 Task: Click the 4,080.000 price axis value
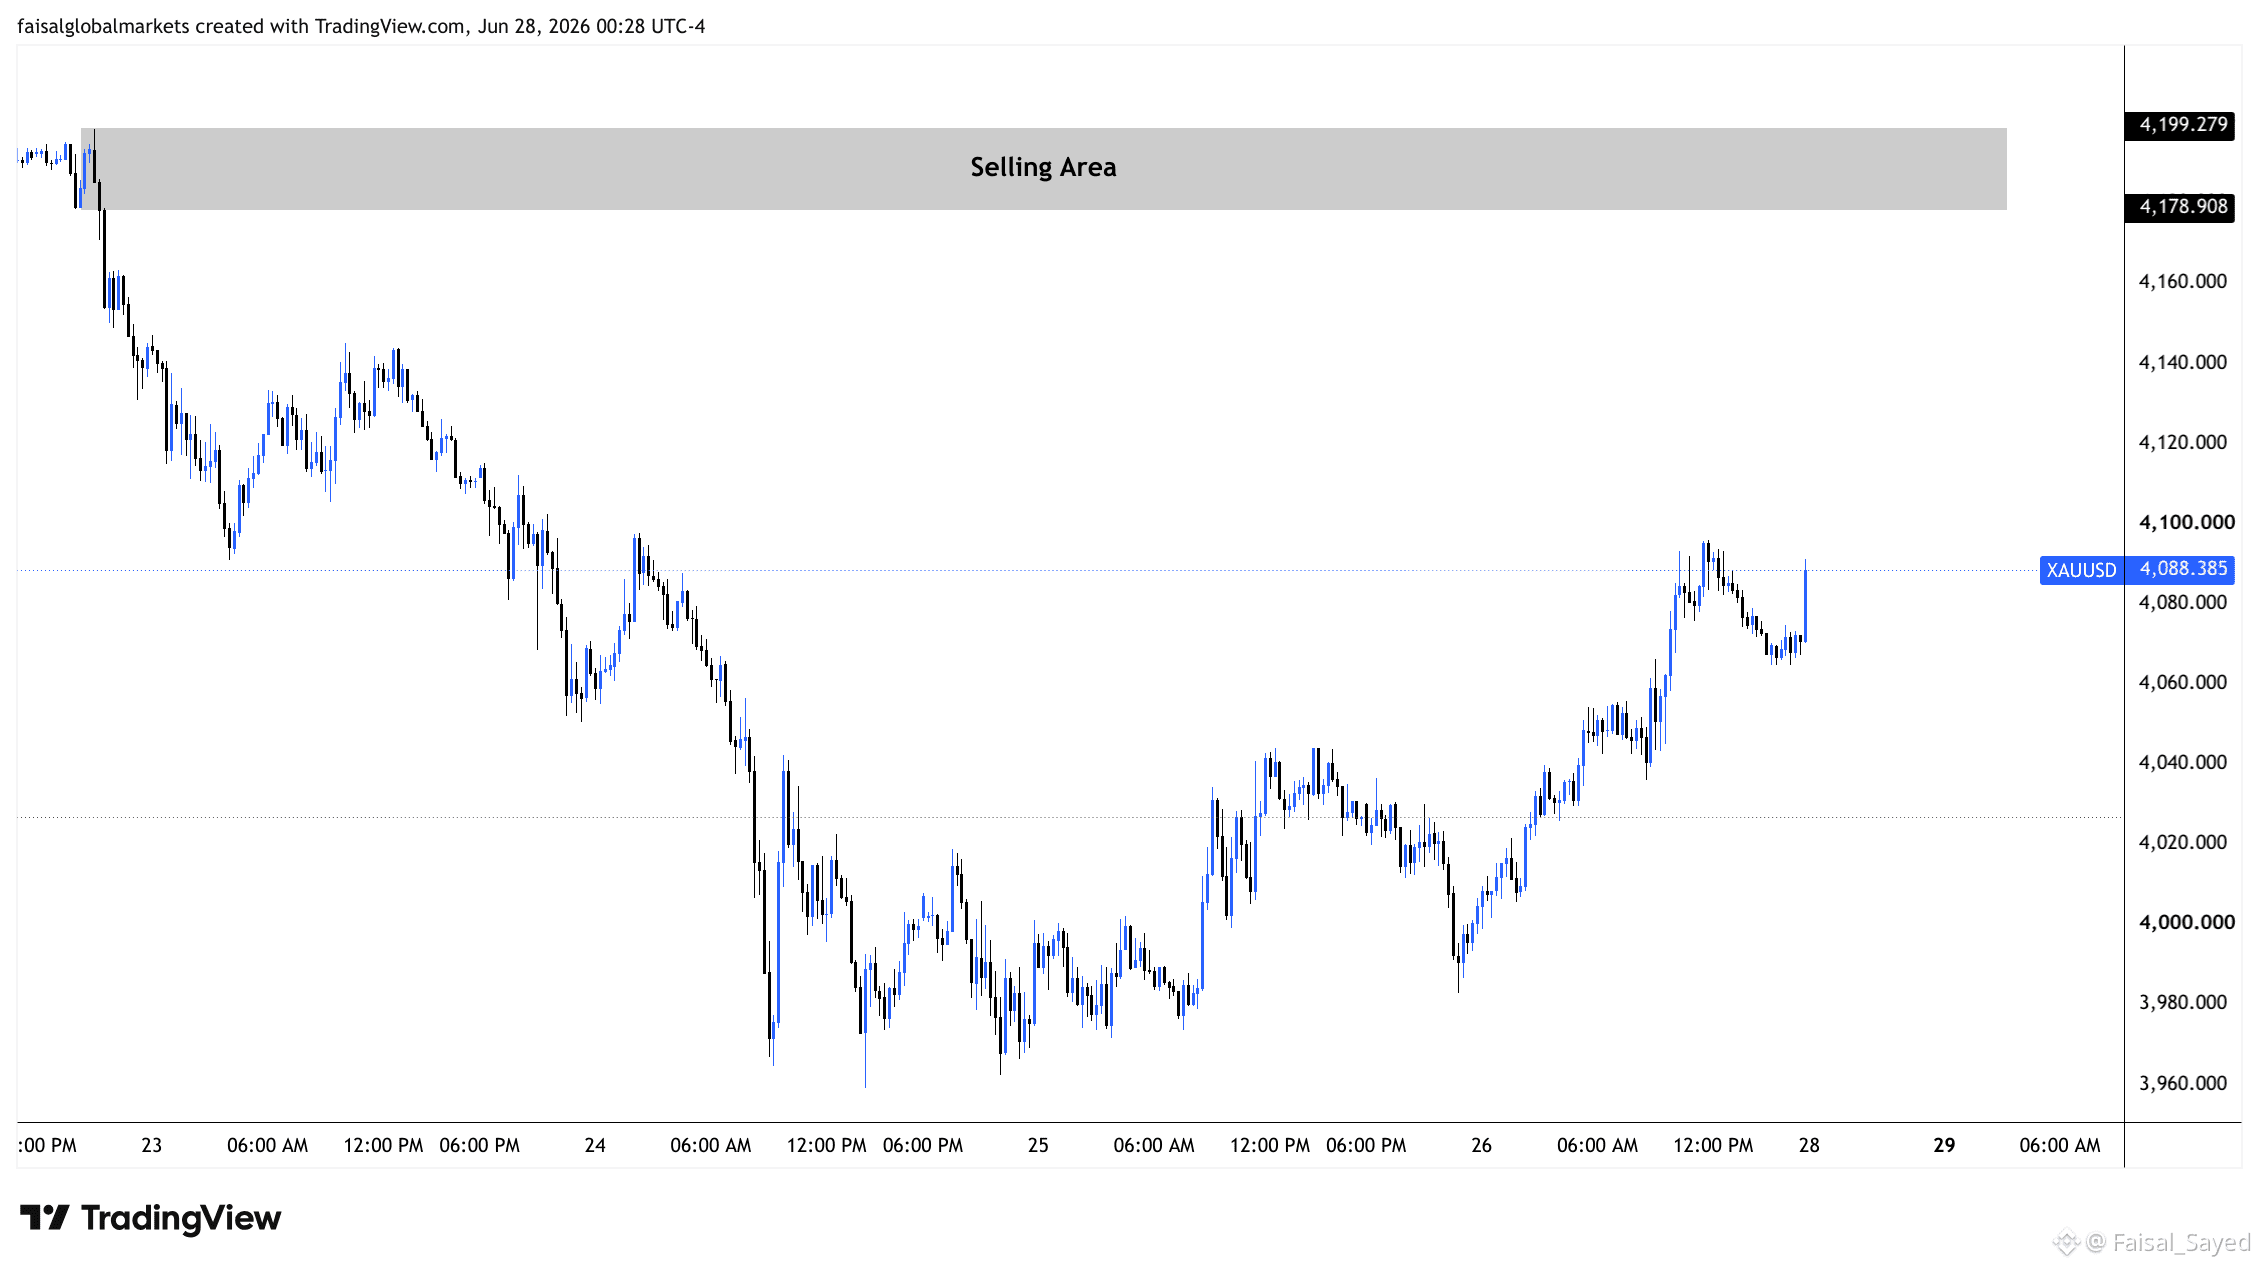click(2182, 603)
